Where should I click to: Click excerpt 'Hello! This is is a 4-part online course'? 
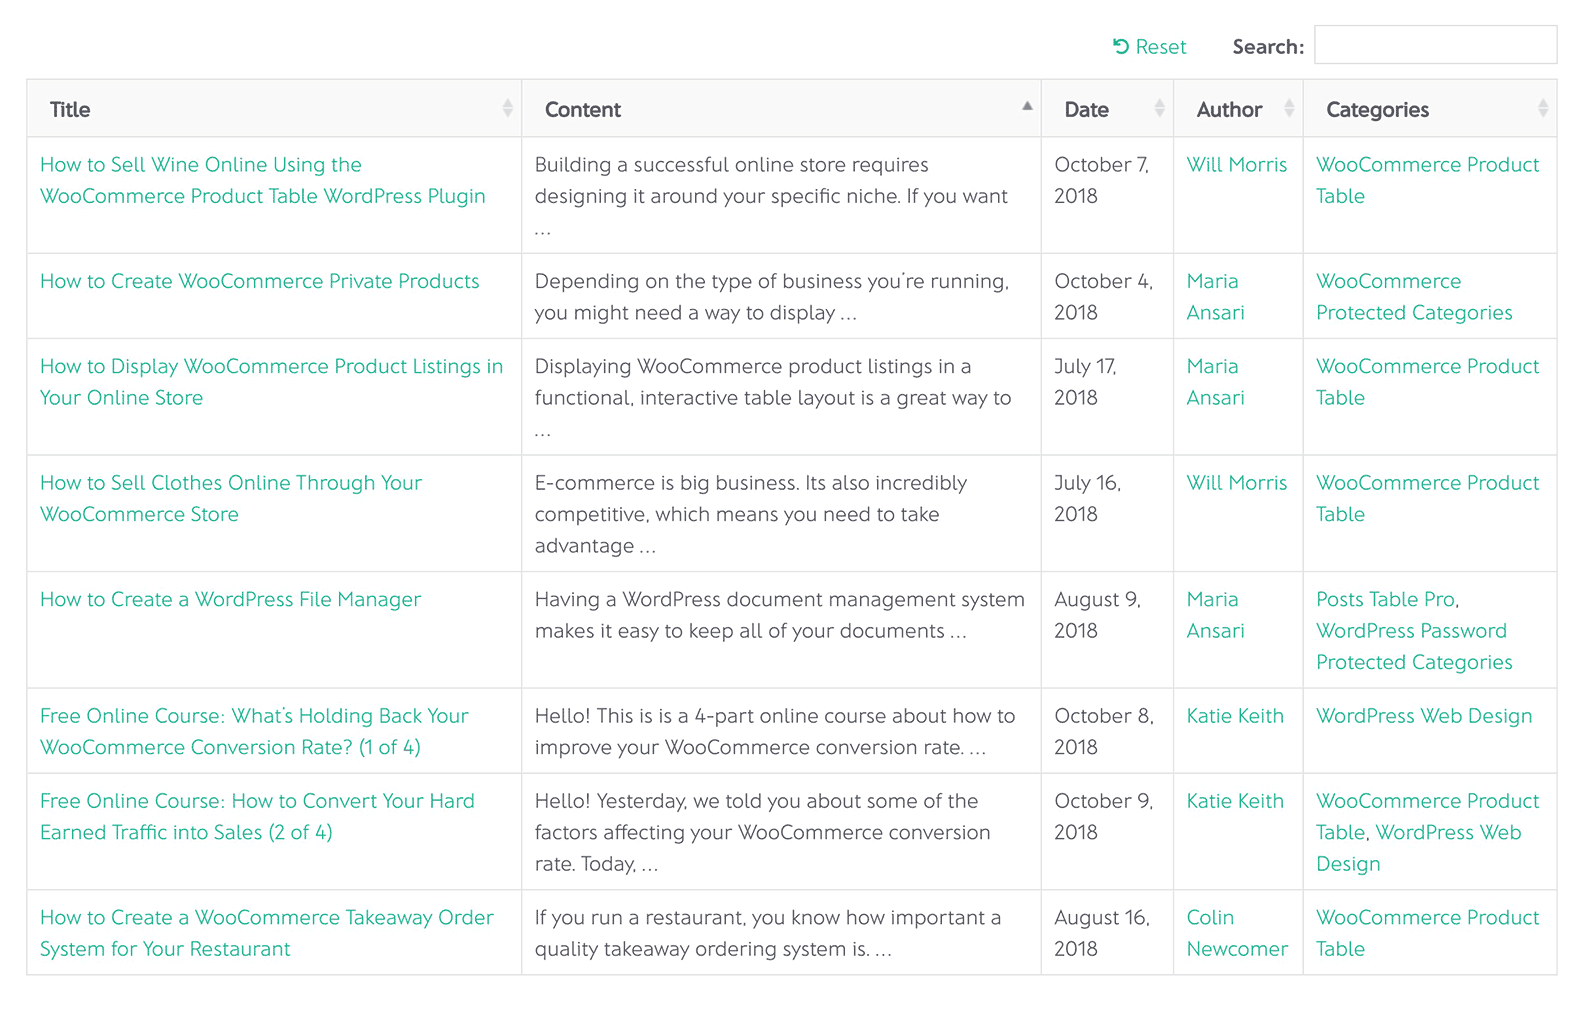(775, 731)
